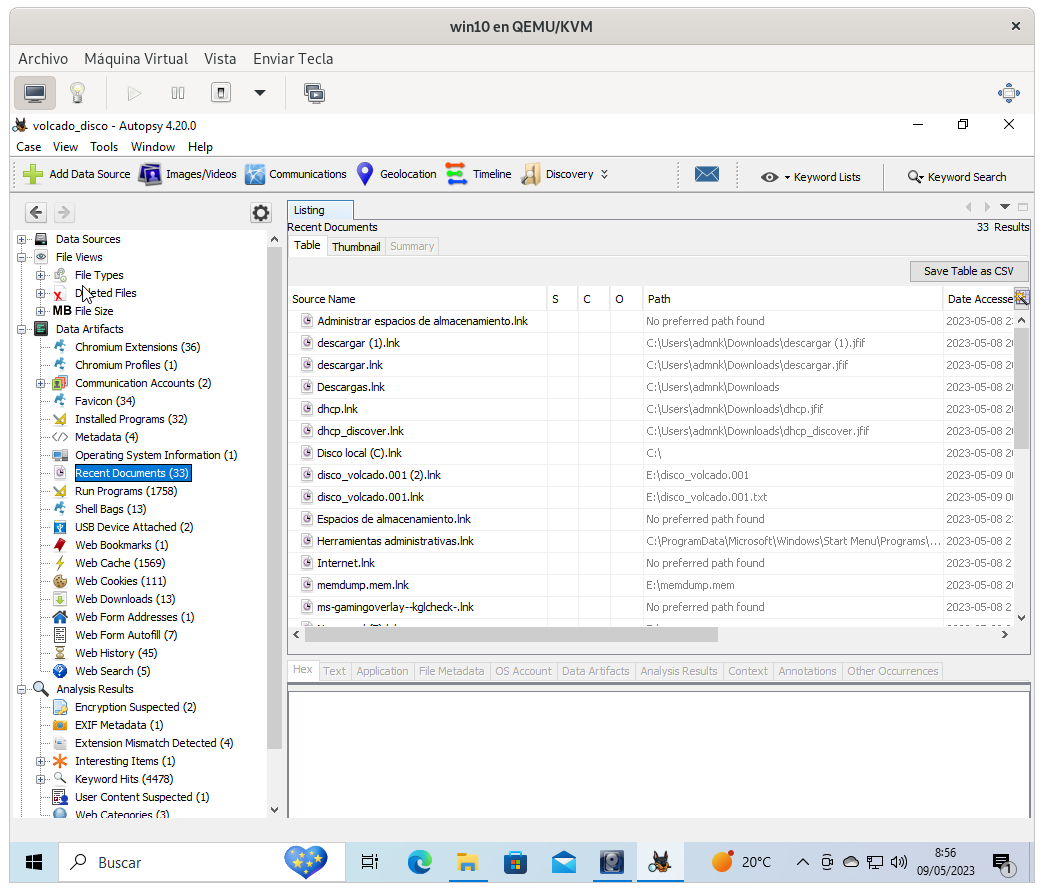Expand the Keyword Hits node

click(x=41, y=779)
